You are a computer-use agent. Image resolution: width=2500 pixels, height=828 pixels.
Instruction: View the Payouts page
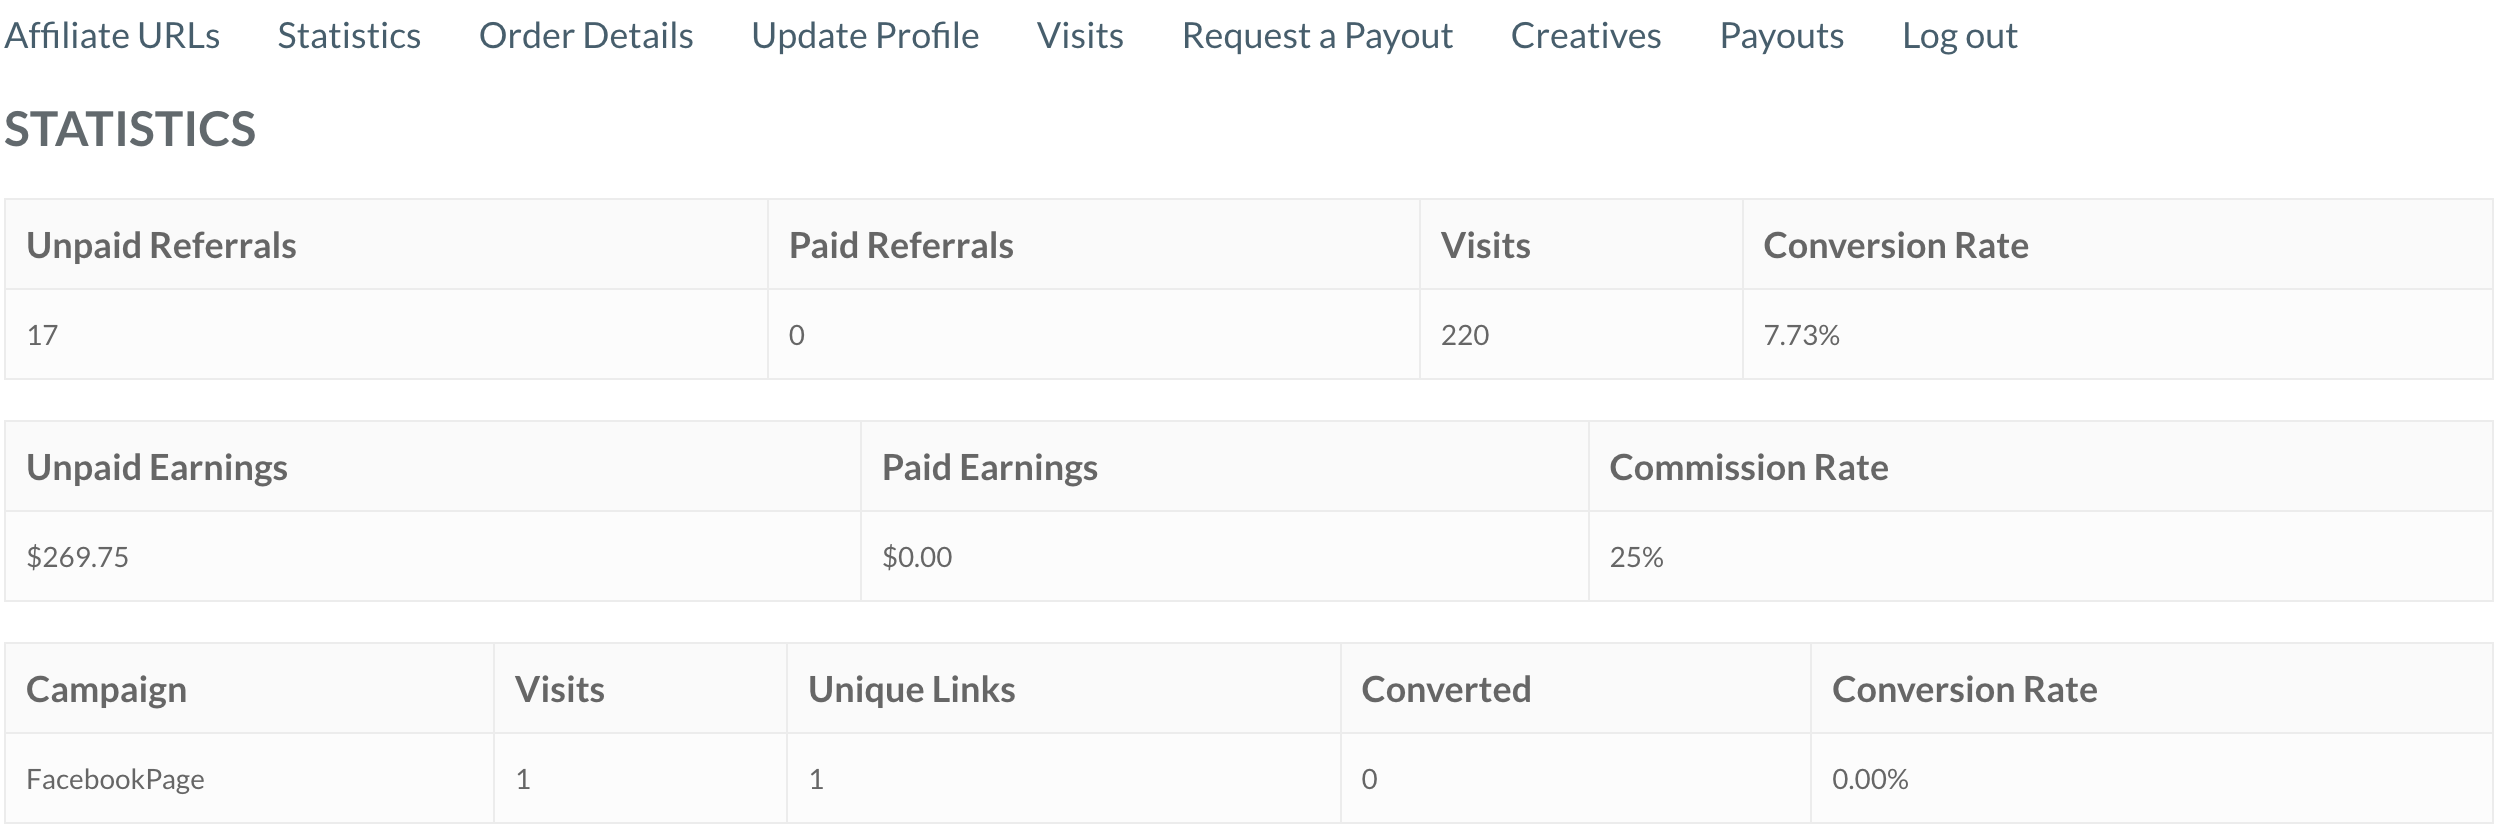click(x=1782, y=36)
